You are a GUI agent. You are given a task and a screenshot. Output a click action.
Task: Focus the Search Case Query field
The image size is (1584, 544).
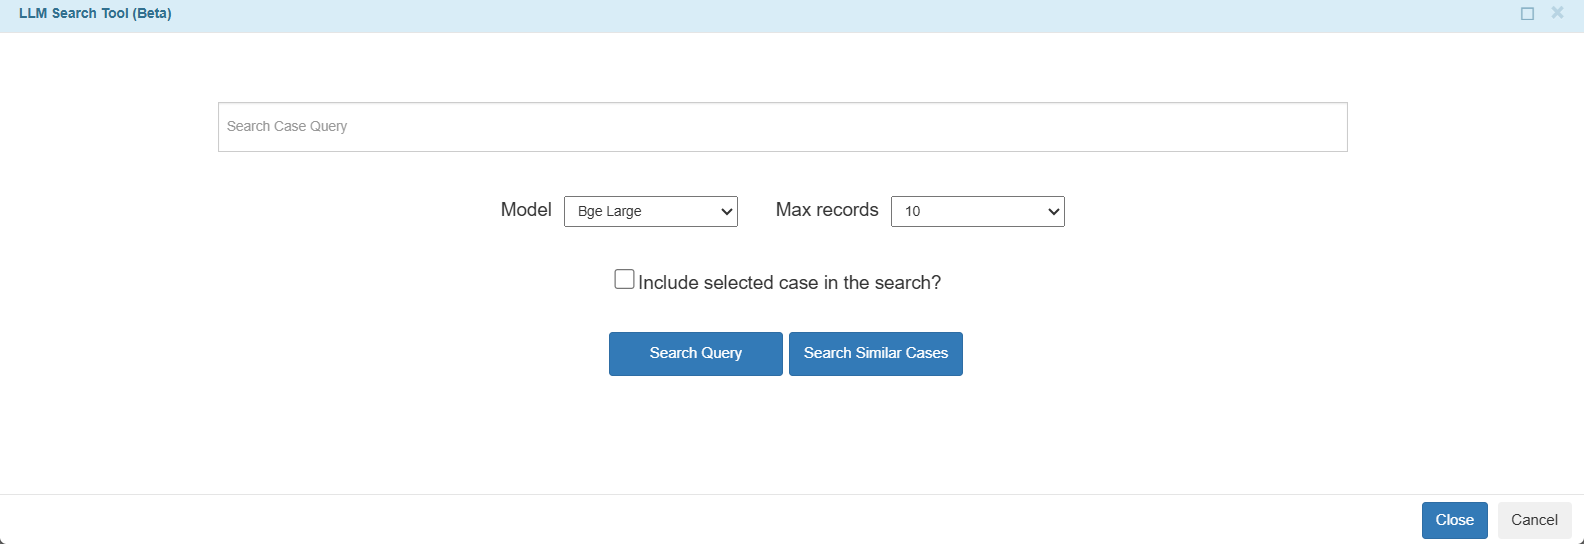click(782, 127)
